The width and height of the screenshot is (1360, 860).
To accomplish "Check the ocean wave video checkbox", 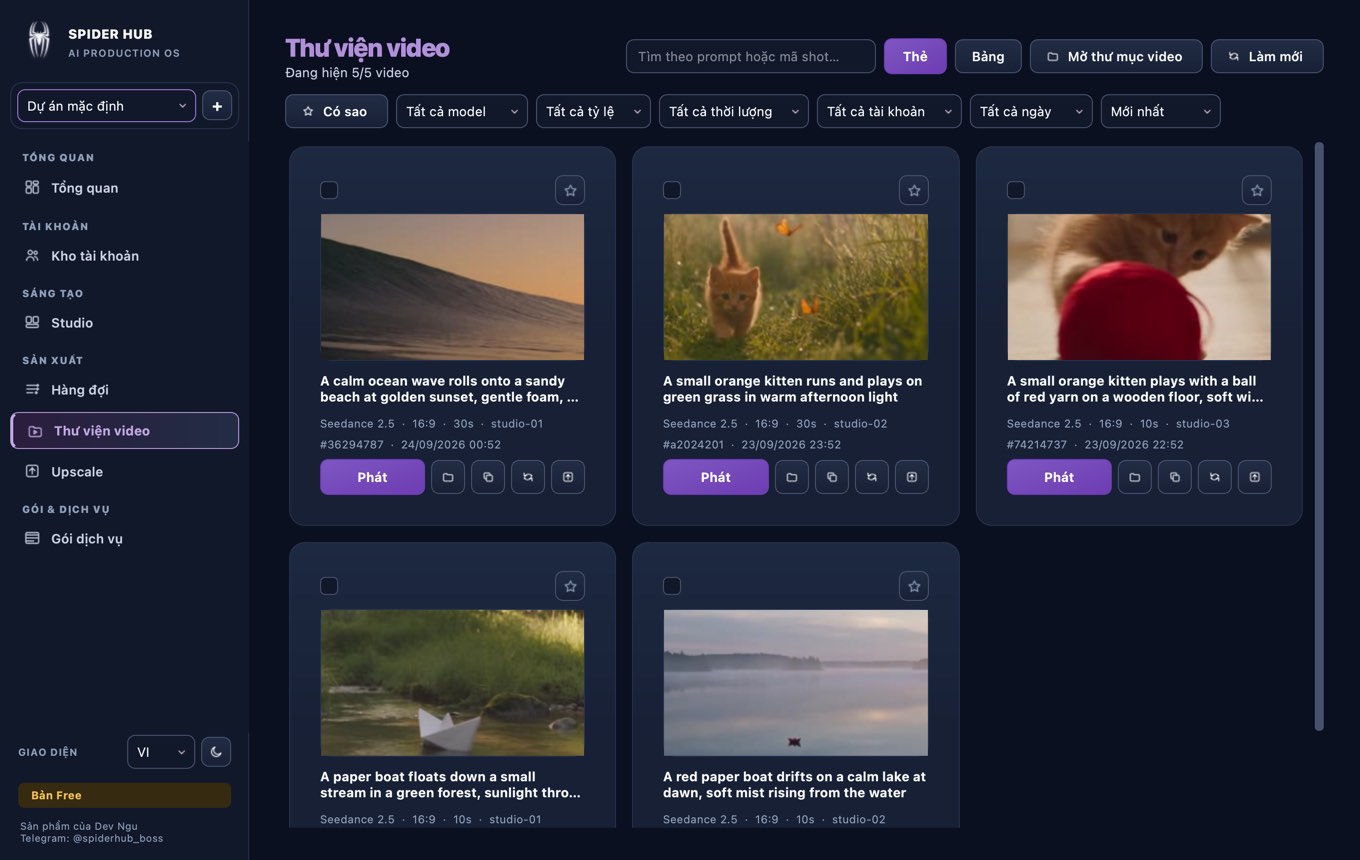I will tap(329, 190).
